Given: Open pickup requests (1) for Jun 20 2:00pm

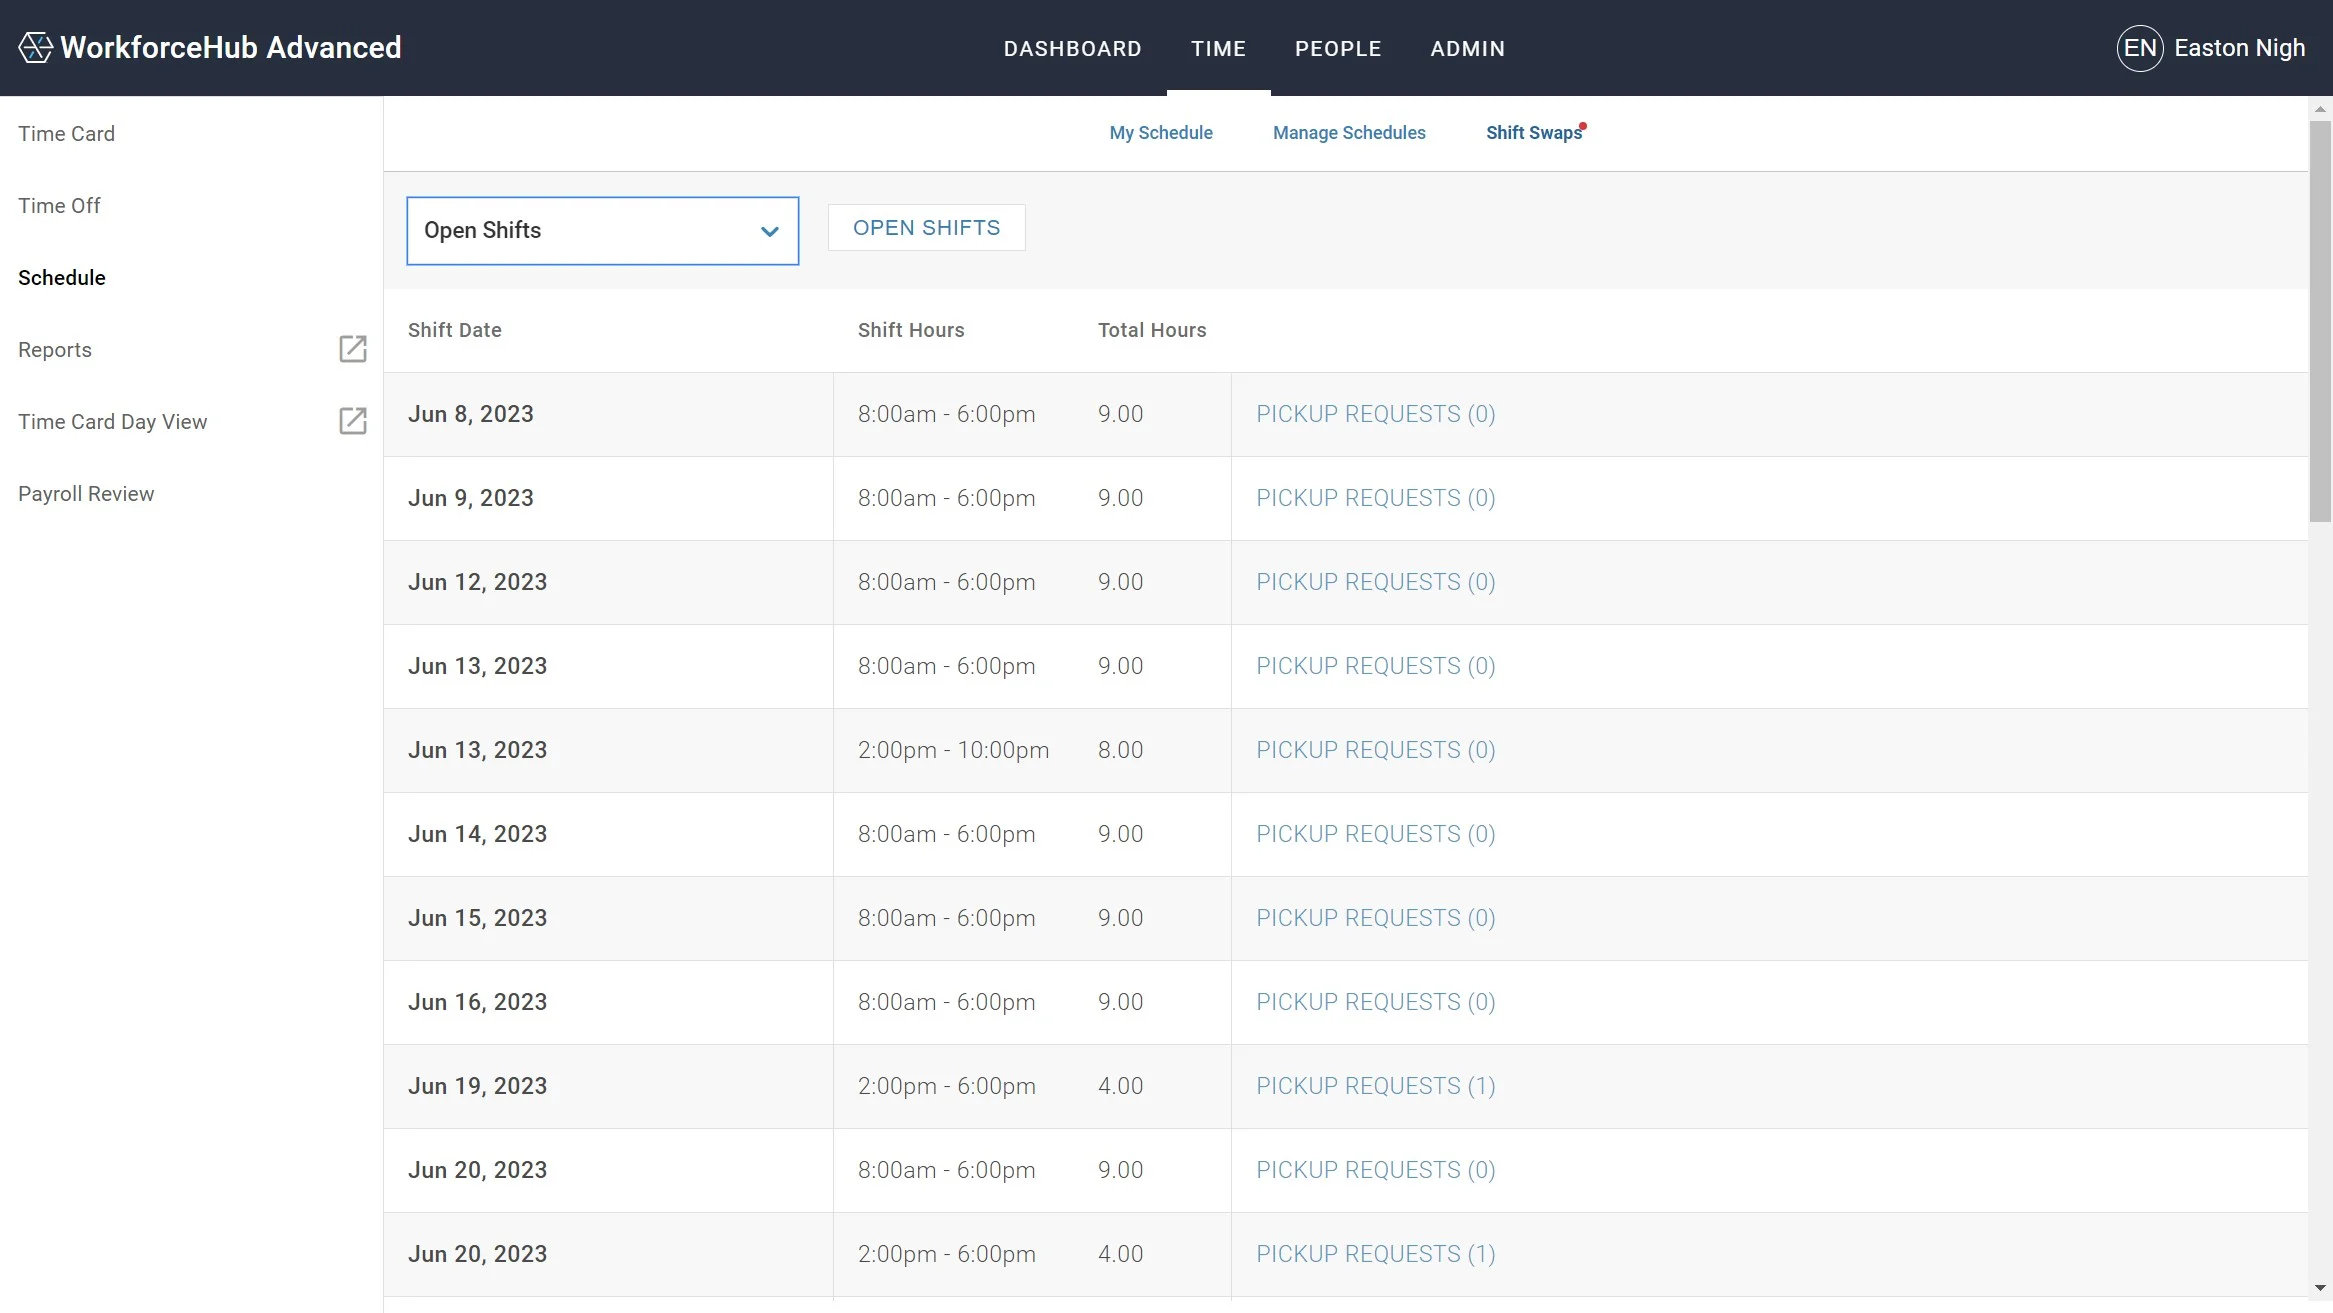Looking at the screenshot, I should (x=1376, y=1254).
